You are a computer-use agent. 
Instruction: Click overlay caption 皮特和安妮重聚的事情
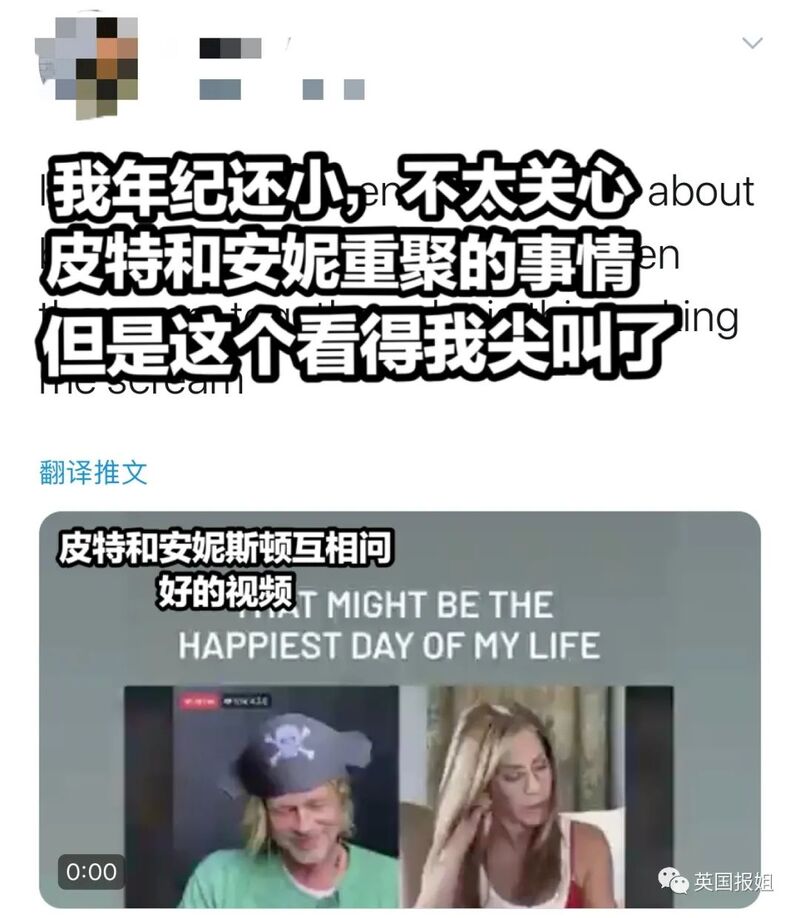click(x=340, y=262)
